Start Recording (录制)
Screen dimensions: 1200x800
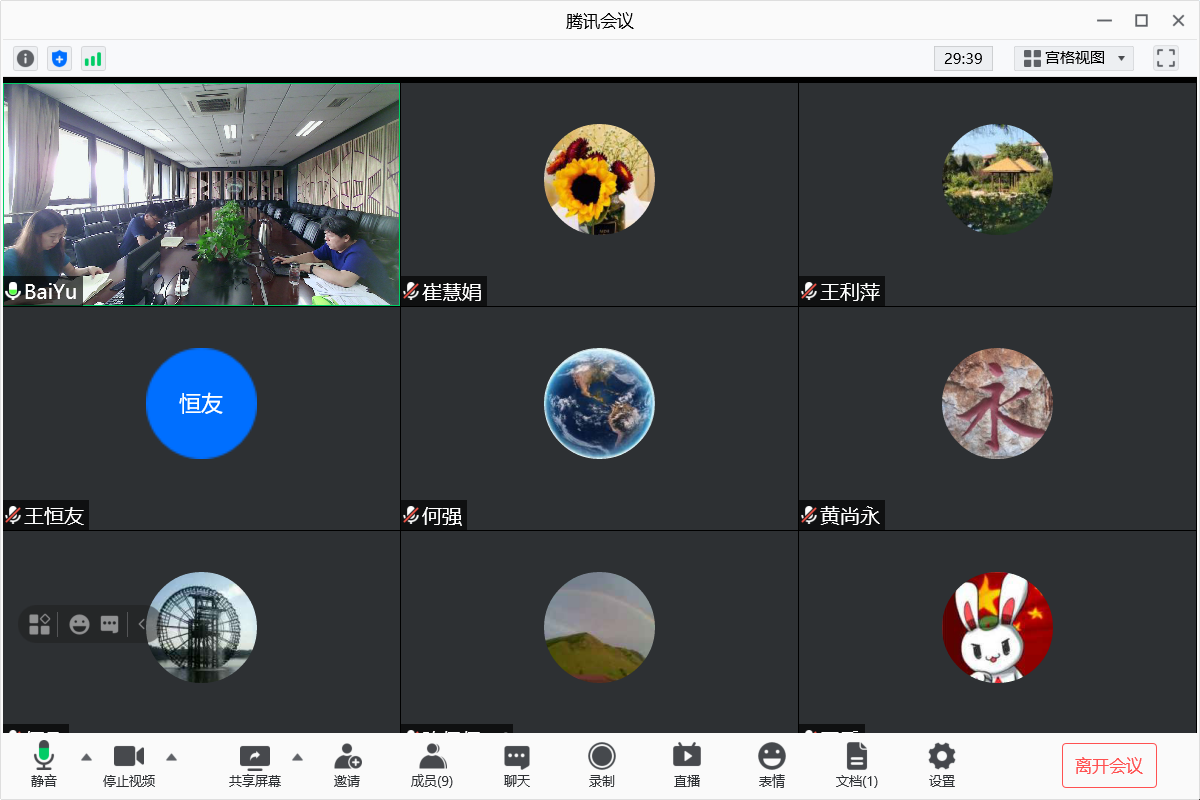pyautogui.click(x=602, y=765)
